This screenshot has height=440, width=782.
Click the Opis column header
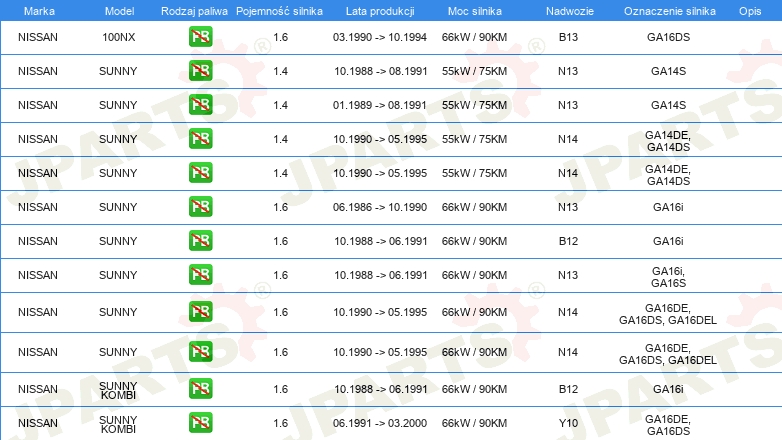pyautogui.click(x=750, y=11)
